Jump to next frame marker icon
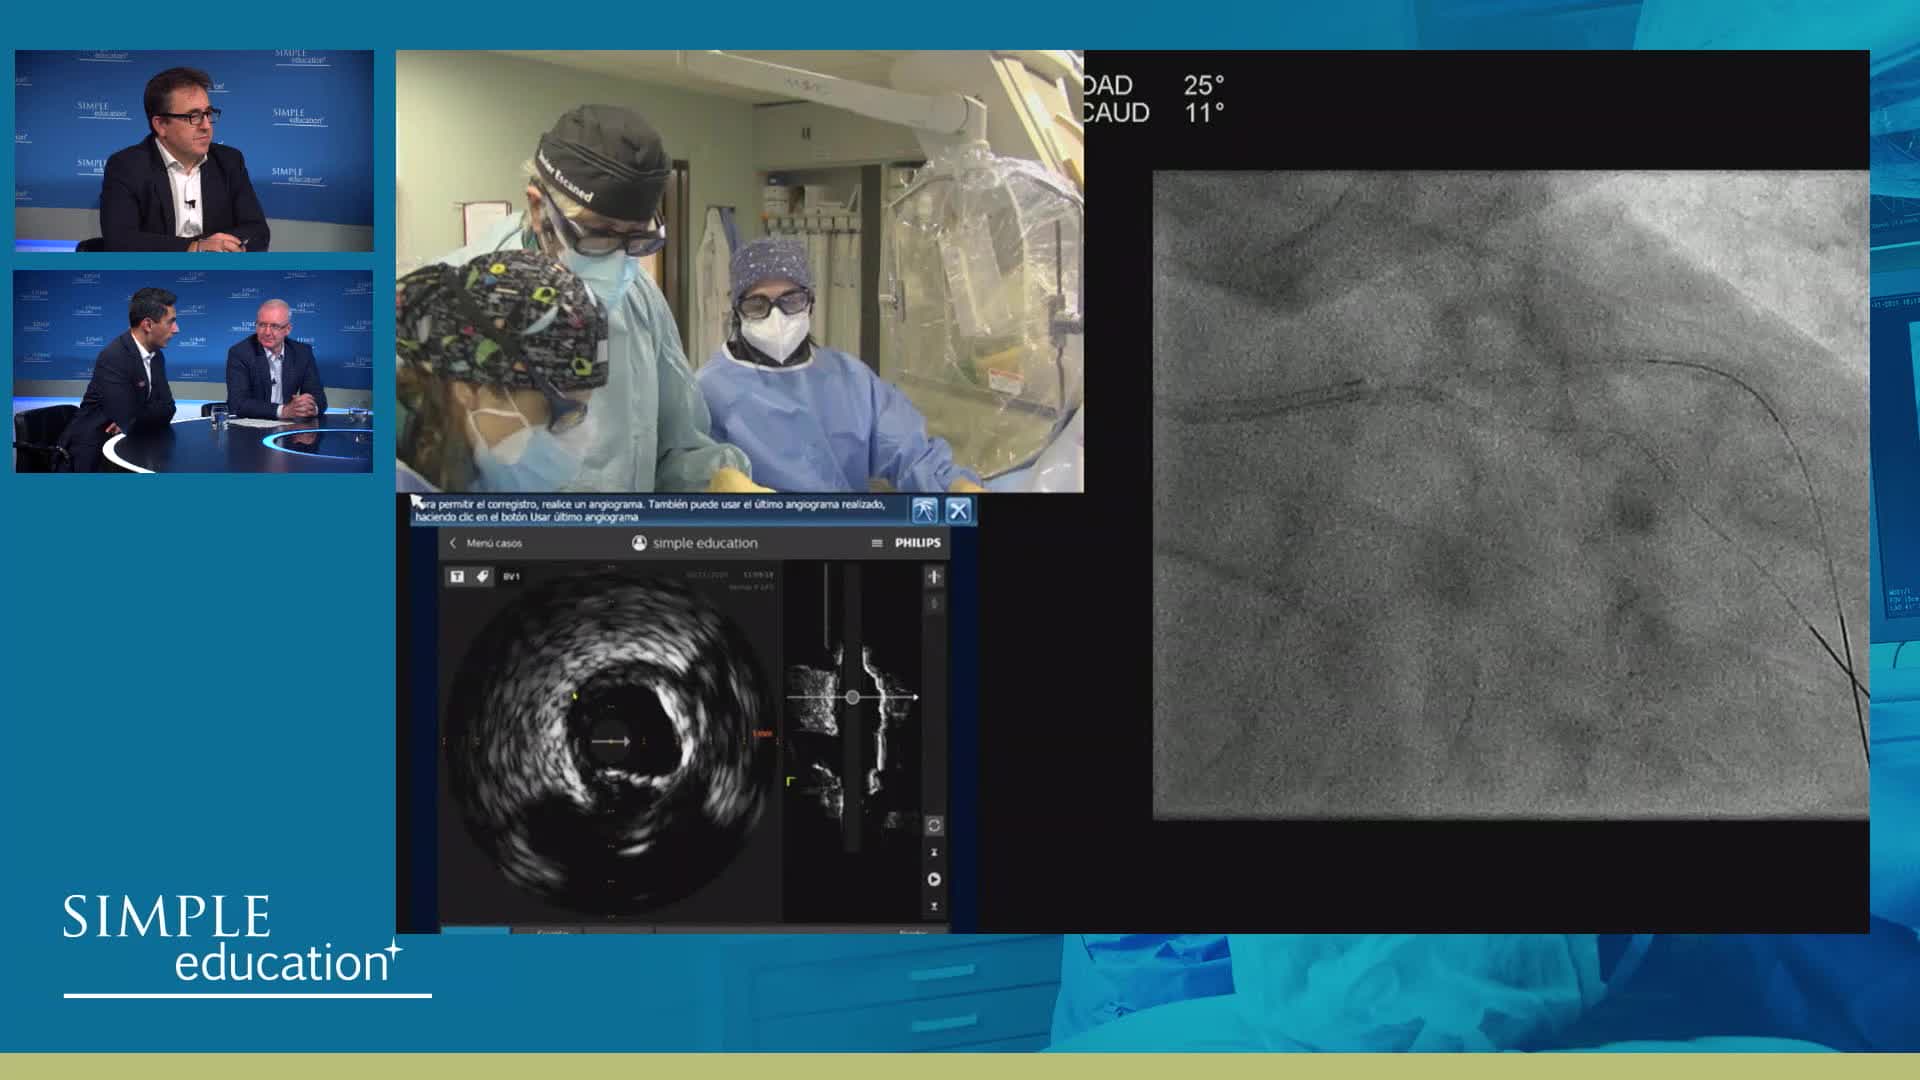The image size is (1920, 1080). tap(934, 906)
